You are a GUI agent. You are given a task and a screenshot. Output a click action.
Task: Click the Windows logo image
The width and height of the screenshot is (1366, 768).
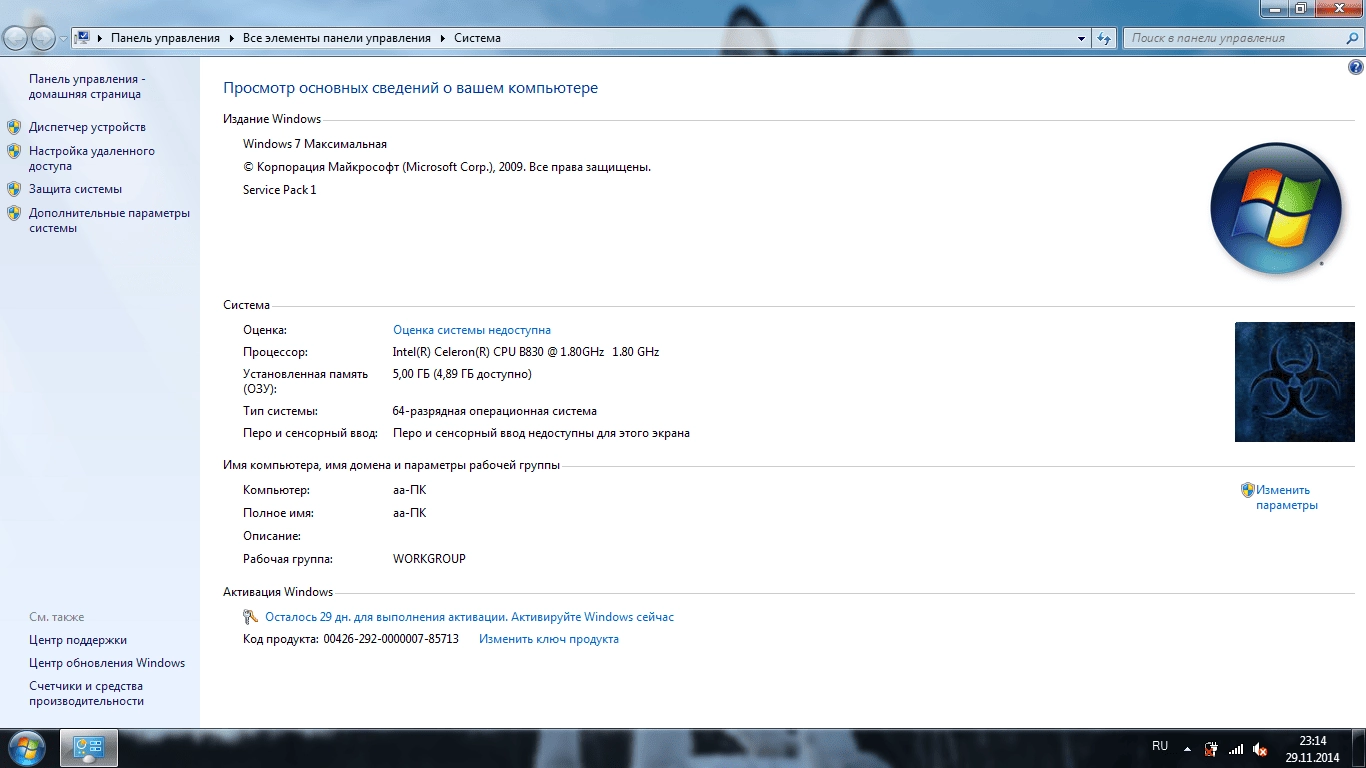pyautogui.click(x=1275, y=209)
